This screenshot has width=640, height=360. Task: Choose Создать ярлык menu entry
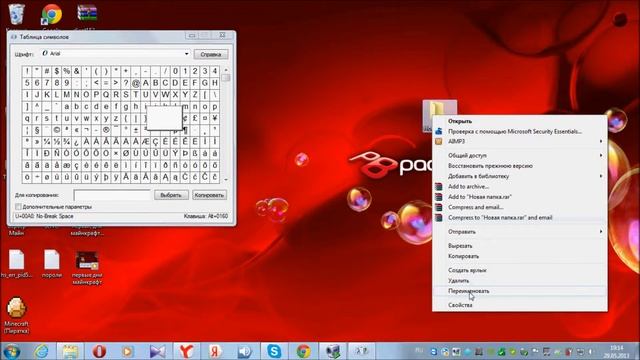[520, 270]
